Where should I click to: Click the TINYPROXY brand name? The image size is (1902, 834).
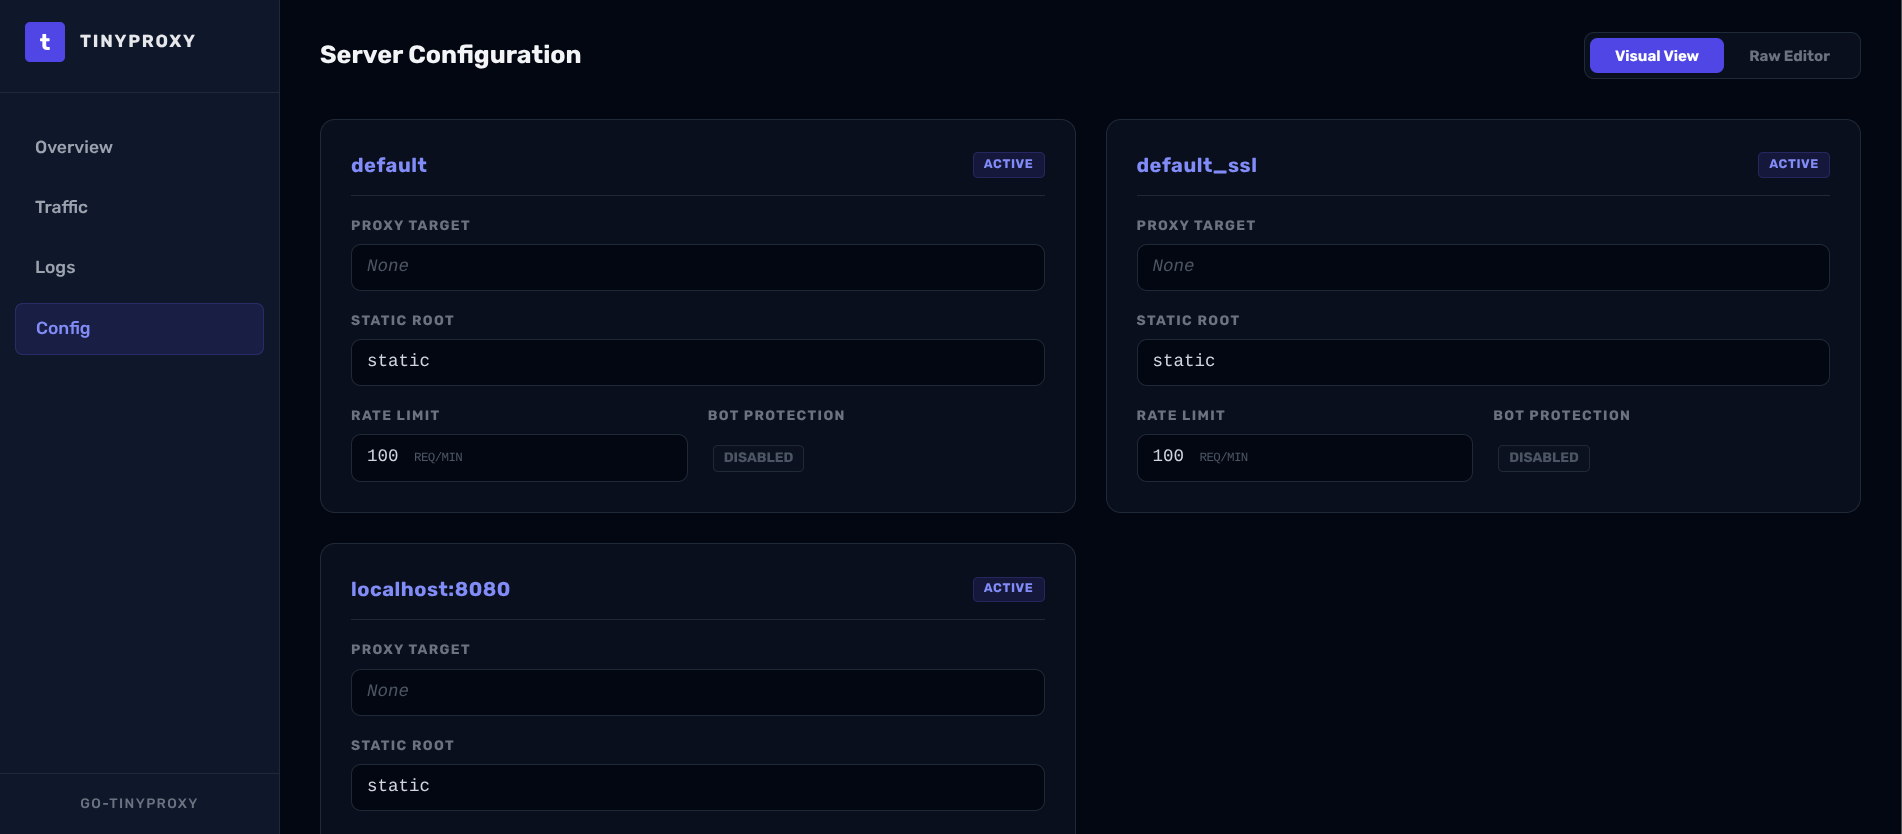point(138,41)
